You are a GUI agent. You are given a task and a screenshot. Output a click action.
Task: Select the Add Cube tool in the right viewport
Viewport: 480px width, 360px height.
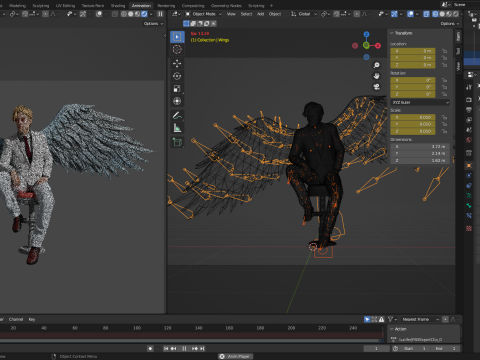click(x=177, y=142)
